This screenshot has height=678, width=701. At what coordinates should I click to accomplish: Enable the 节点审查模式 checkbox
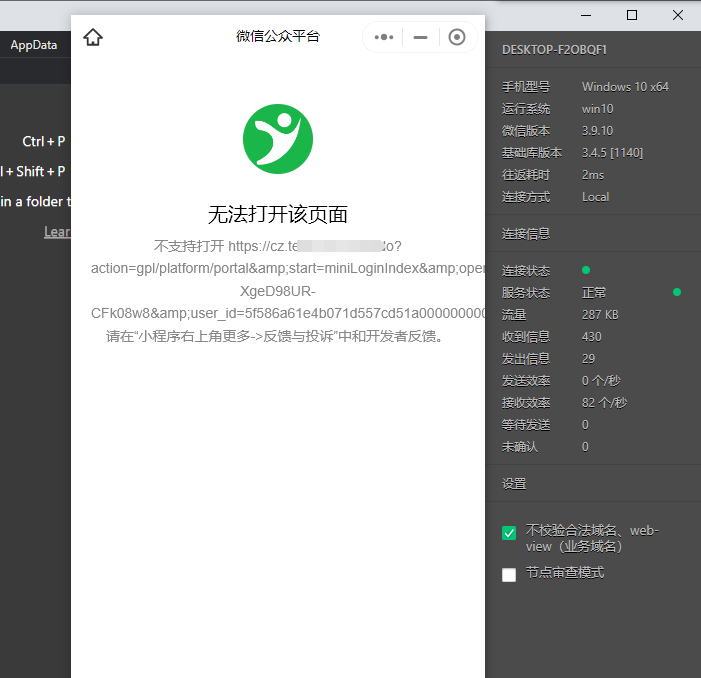tap(509, 575)
